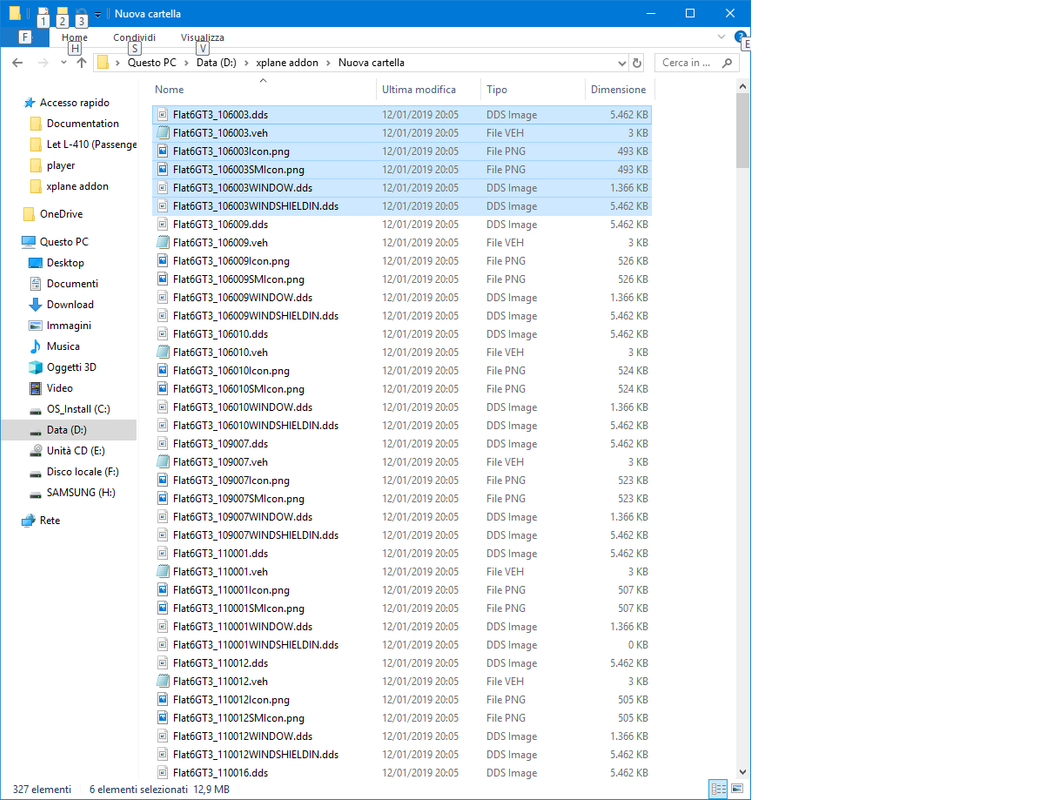Select file Flat6GT3_106009WINDOW.dds
Viewport: 1053px width, 800px height.
(402, 298)
